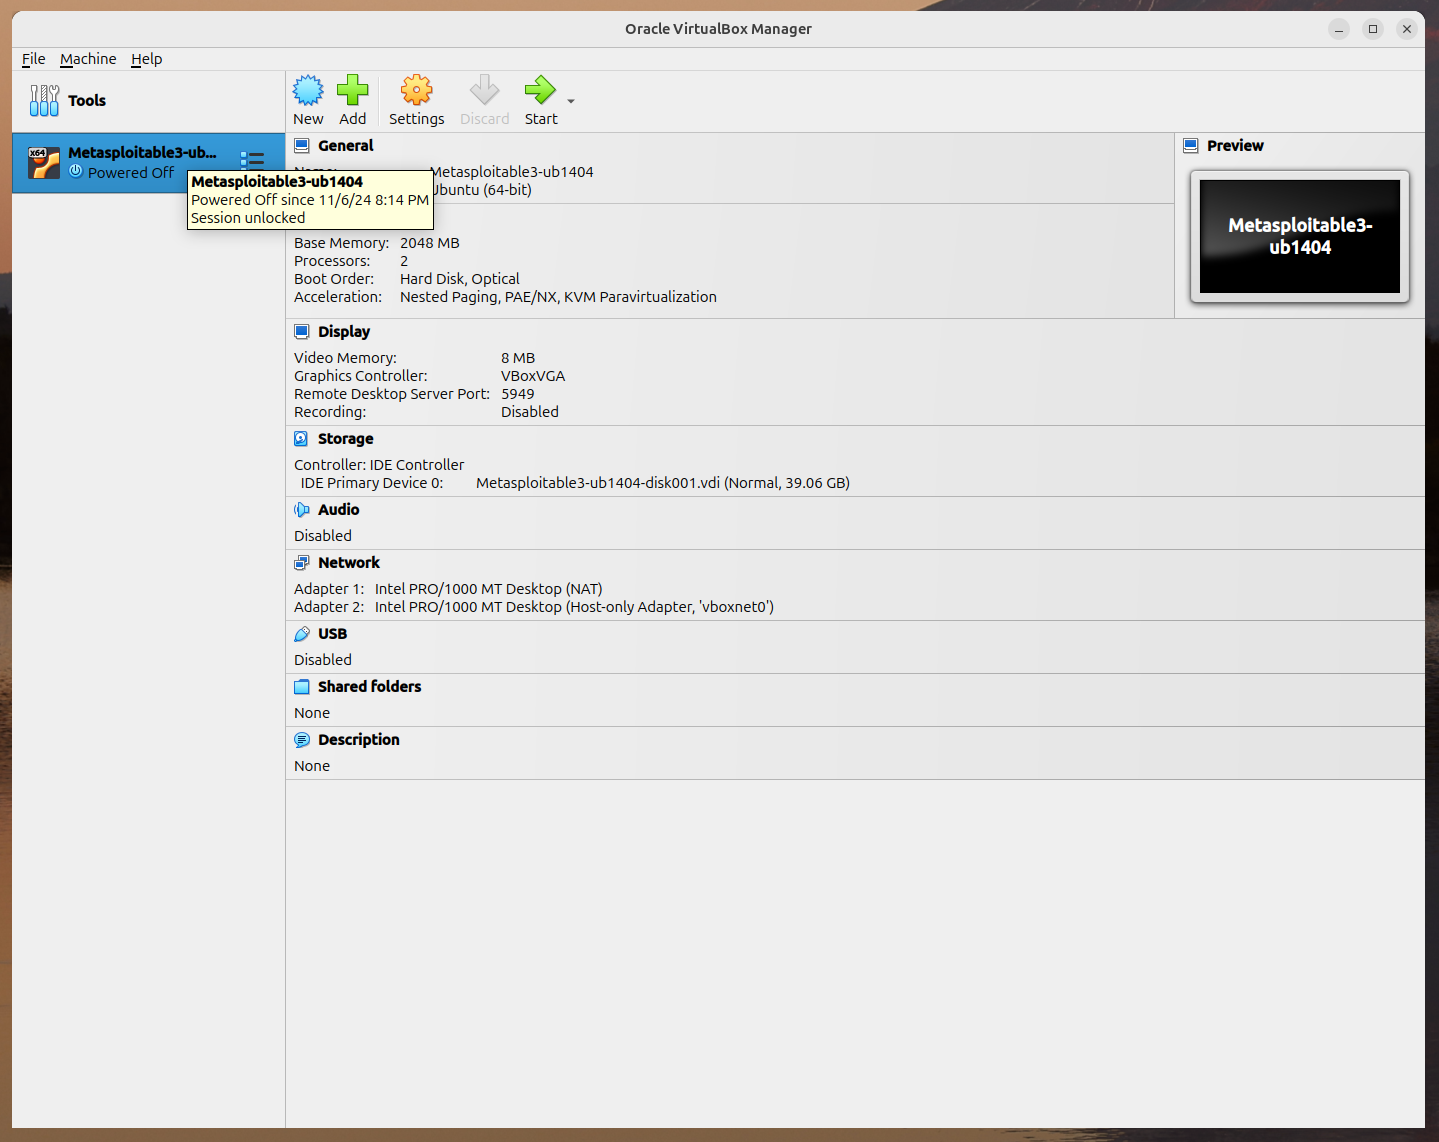Open the Help menu
Image resolution: width=1439 pixels, height=1142 pixels.
[x=146, y=59]
